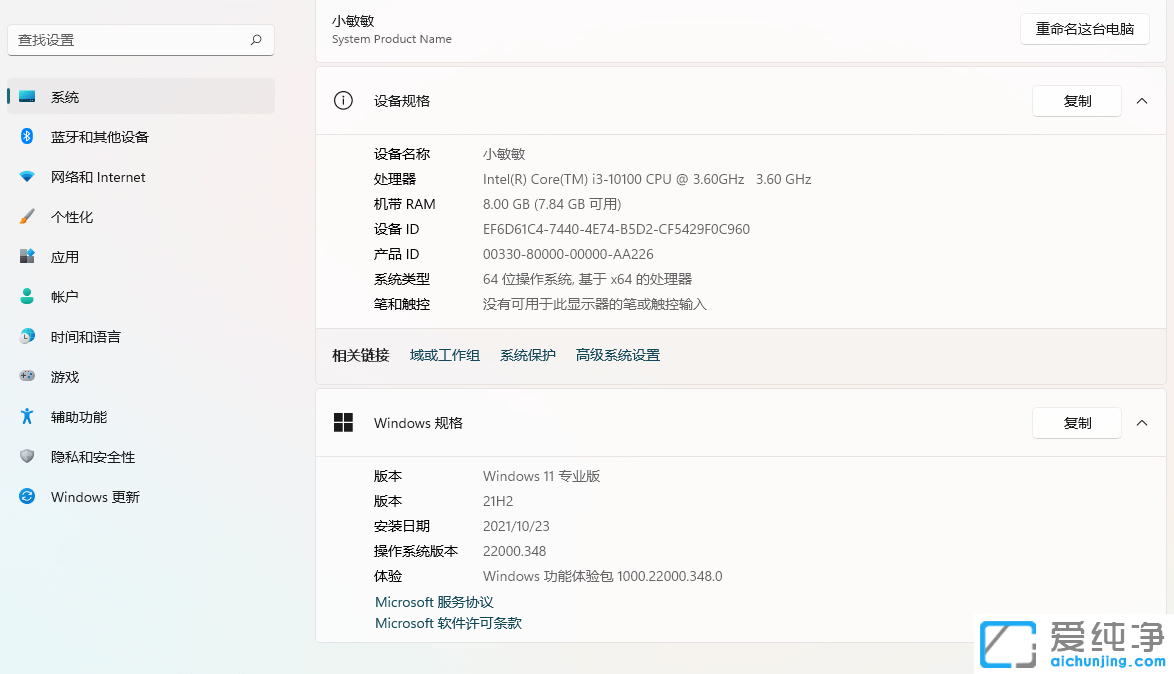
Task: Click the 重命名这台电脑 button
Action: click(x=1084, y=29)
